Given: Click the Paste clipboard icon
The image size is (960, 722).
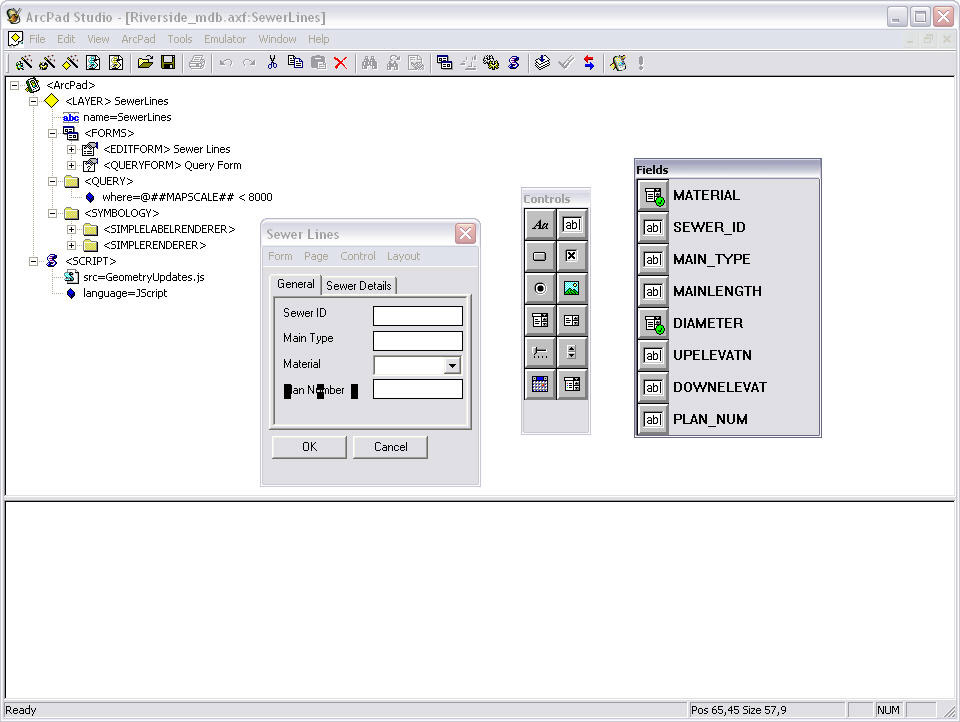Looking at the screenshot, I should [x=318, y=62].
